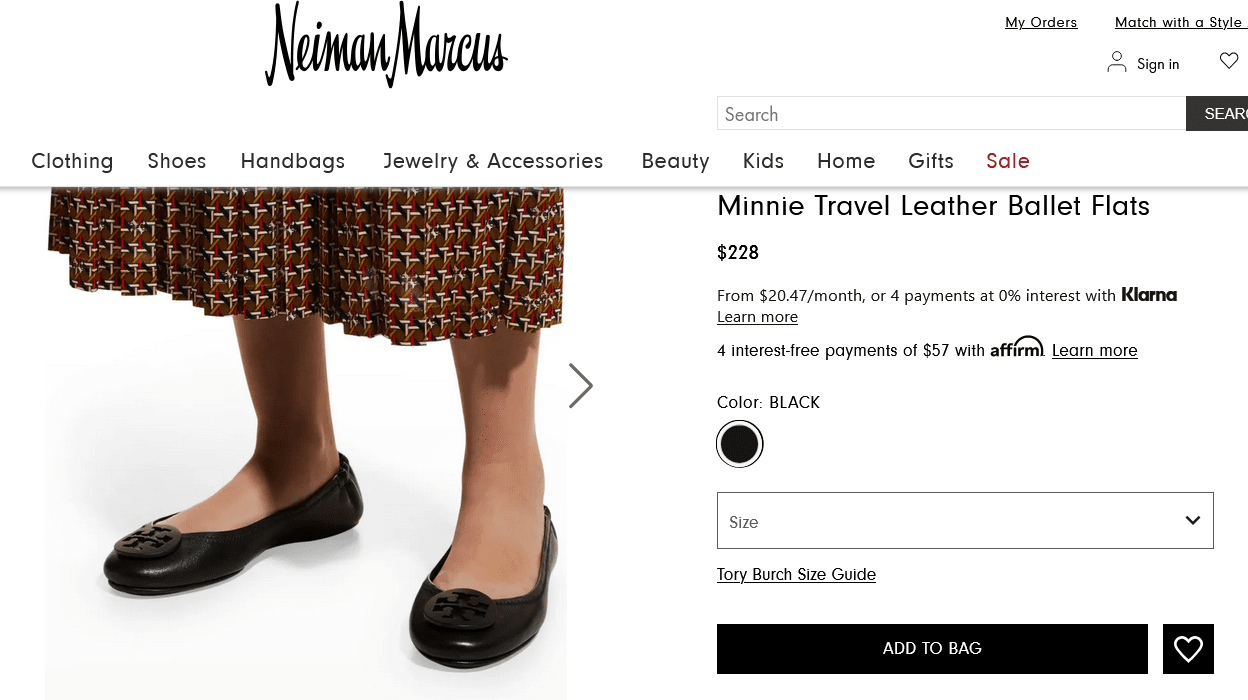
Task: Click the Neiman Marcus logo
Action: pyautogui.click(x=386, y=46)
